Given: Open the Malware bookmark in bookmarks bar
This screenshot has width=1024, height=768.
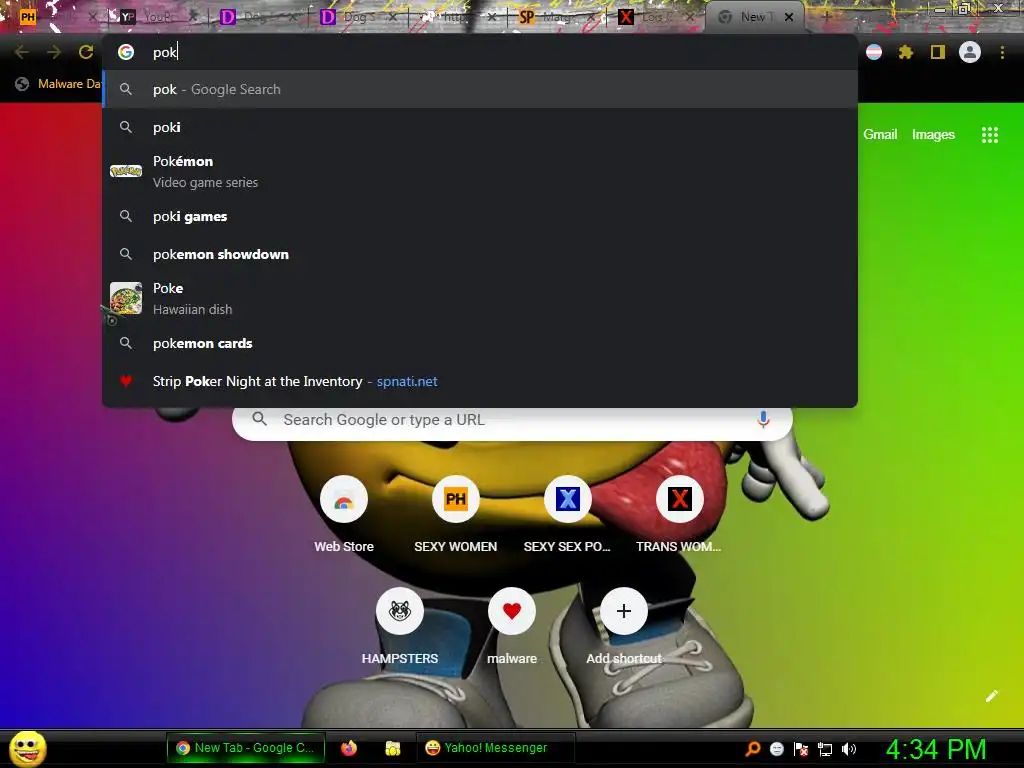Looking at the screenshot, I should (58, 84).
